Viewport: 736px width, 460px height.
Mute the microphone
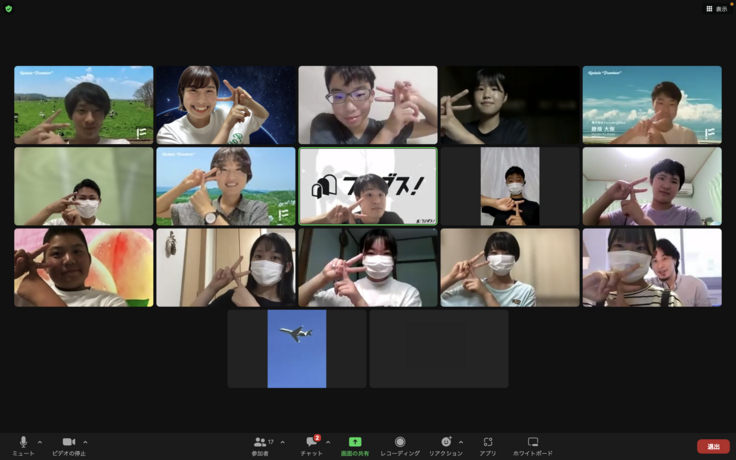click(x=23, y=442)
